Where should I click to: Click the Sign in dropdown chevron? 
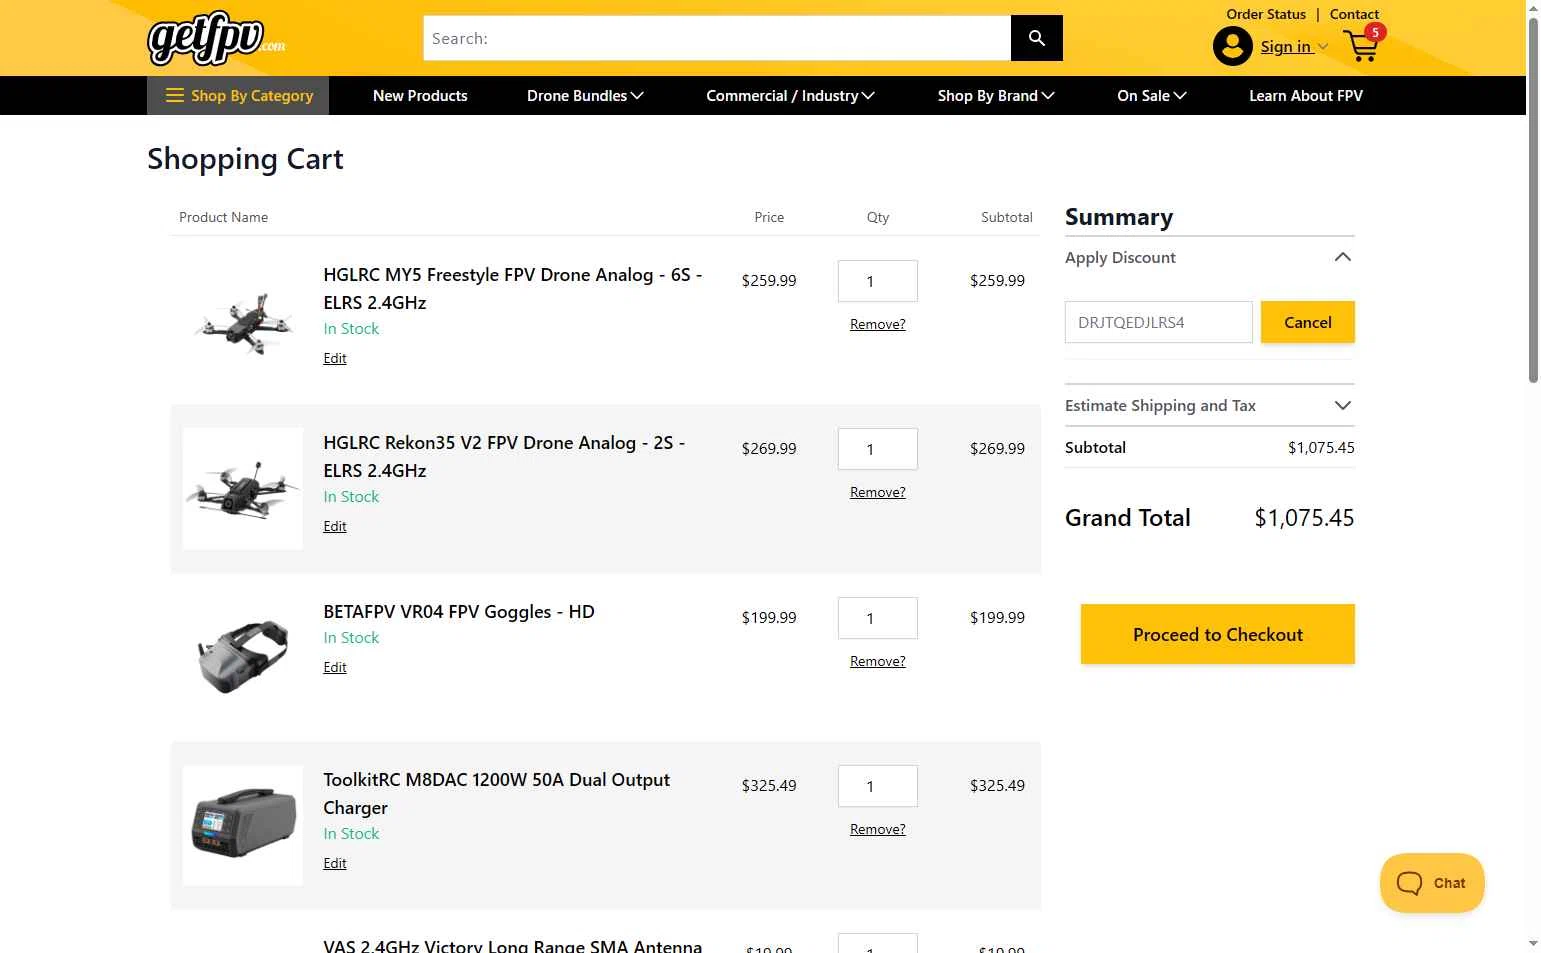click(1322, 47)
